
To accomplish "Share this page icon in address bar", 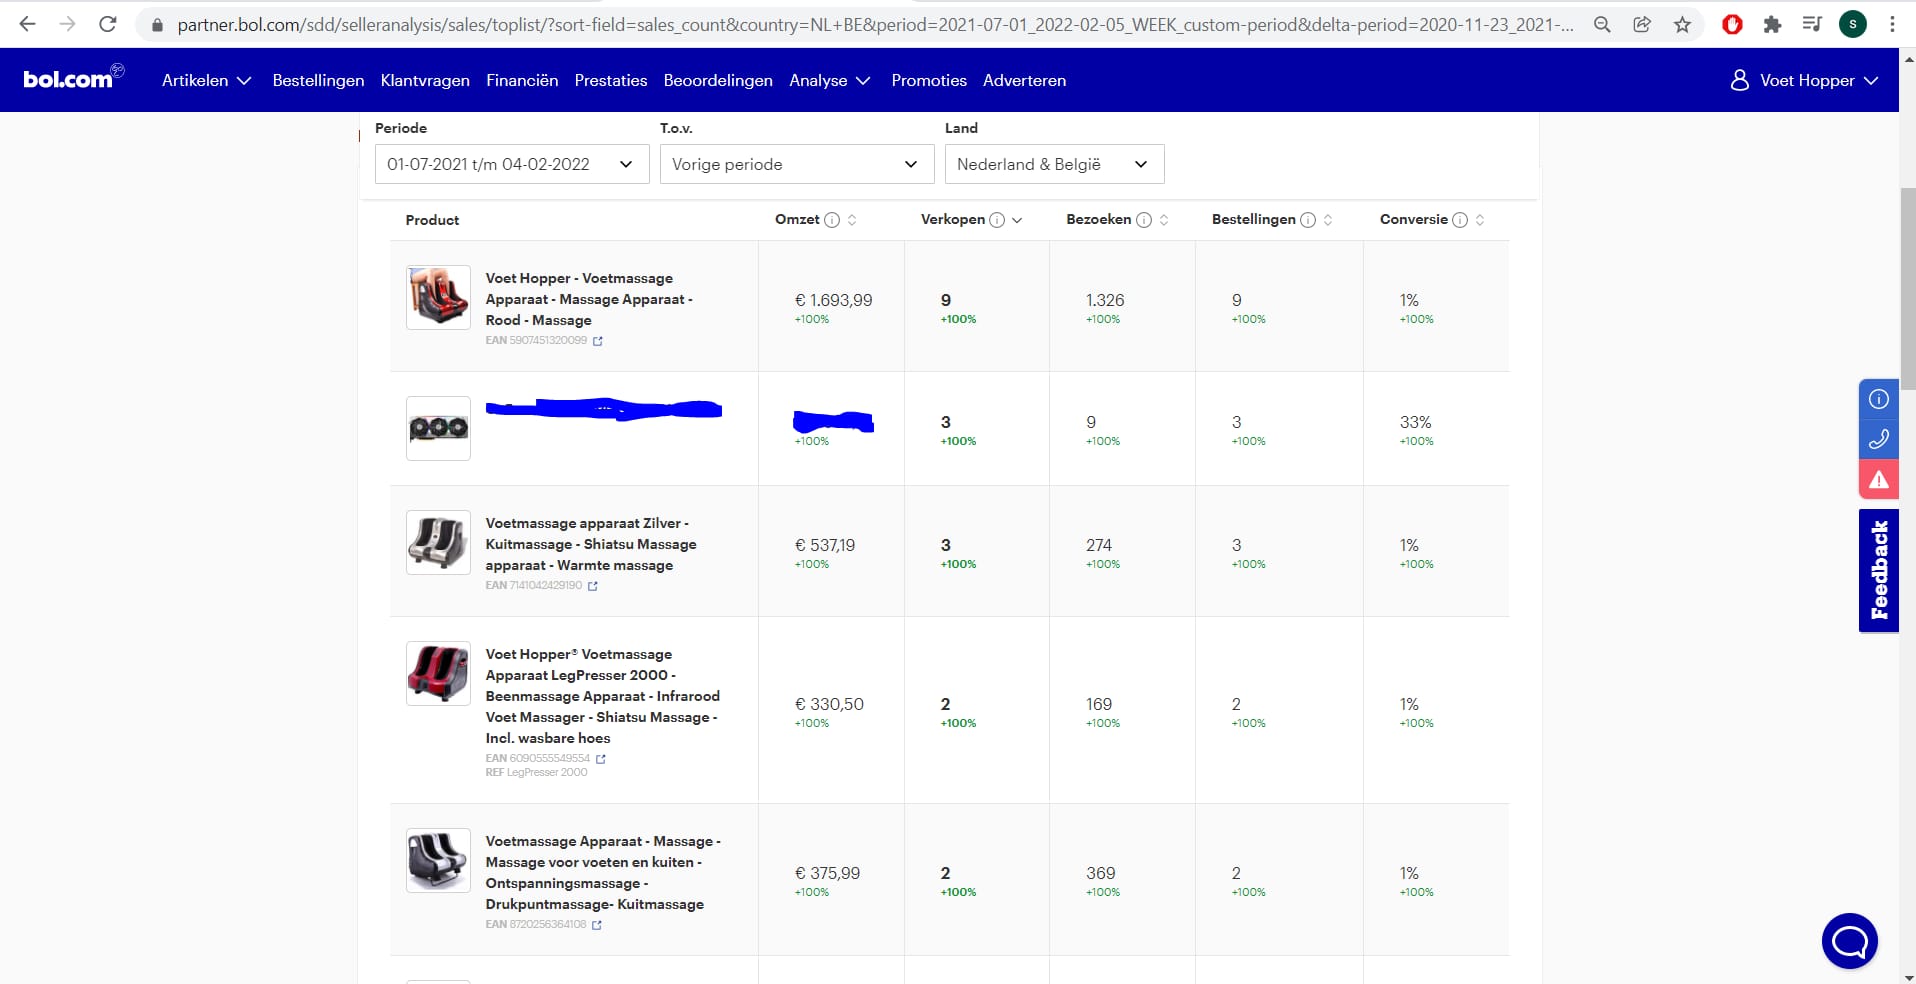I will [1642, 25].
